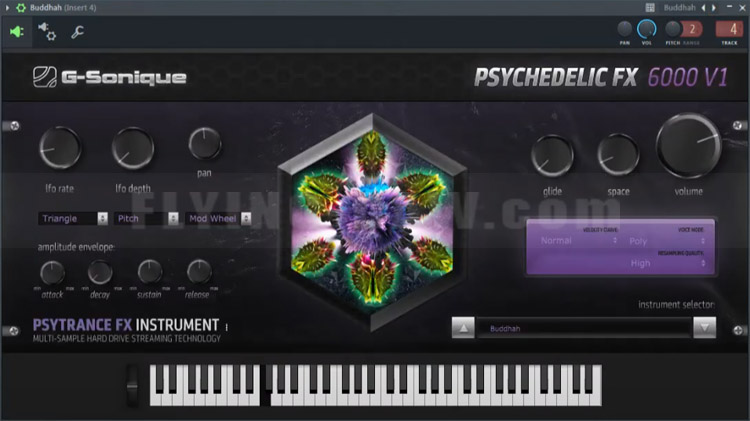Screen dimensions: 750x421
Task: Click the bottom-left panel screw
Action: (14, 331)
